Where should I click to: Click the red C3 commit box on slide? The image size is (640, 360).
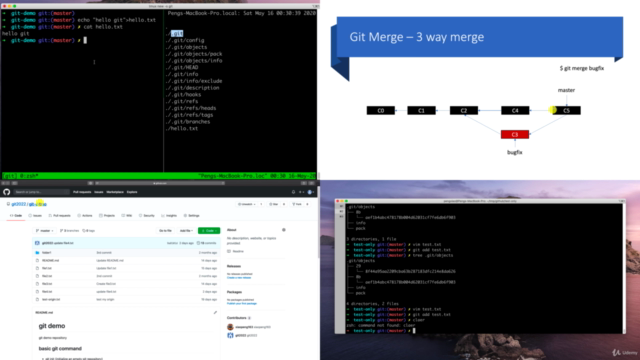click(515, 134)
